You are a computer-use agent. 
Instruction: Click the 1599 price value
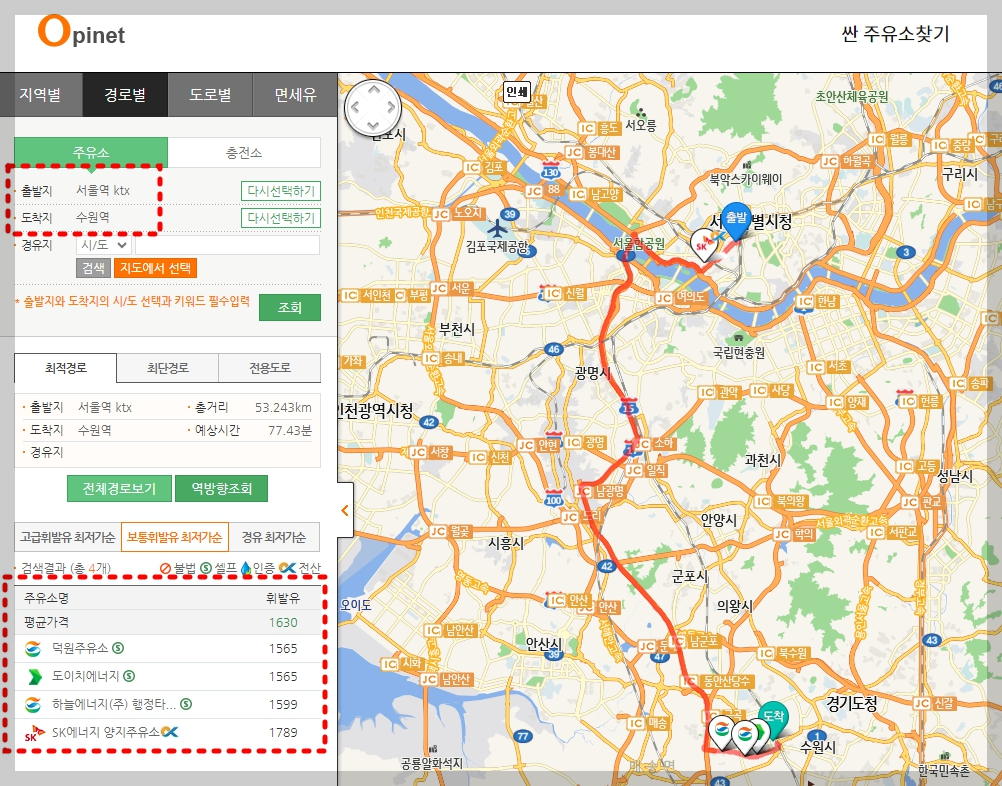[283, 704]
